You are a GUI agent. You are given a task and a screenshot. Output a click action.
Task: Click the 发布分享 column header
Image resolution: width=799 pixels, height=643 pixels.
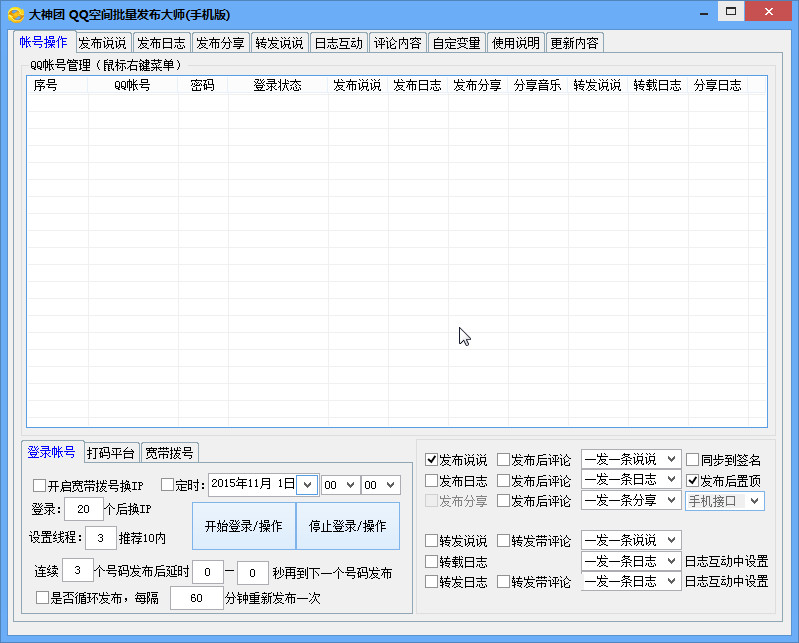pos(478,85)
